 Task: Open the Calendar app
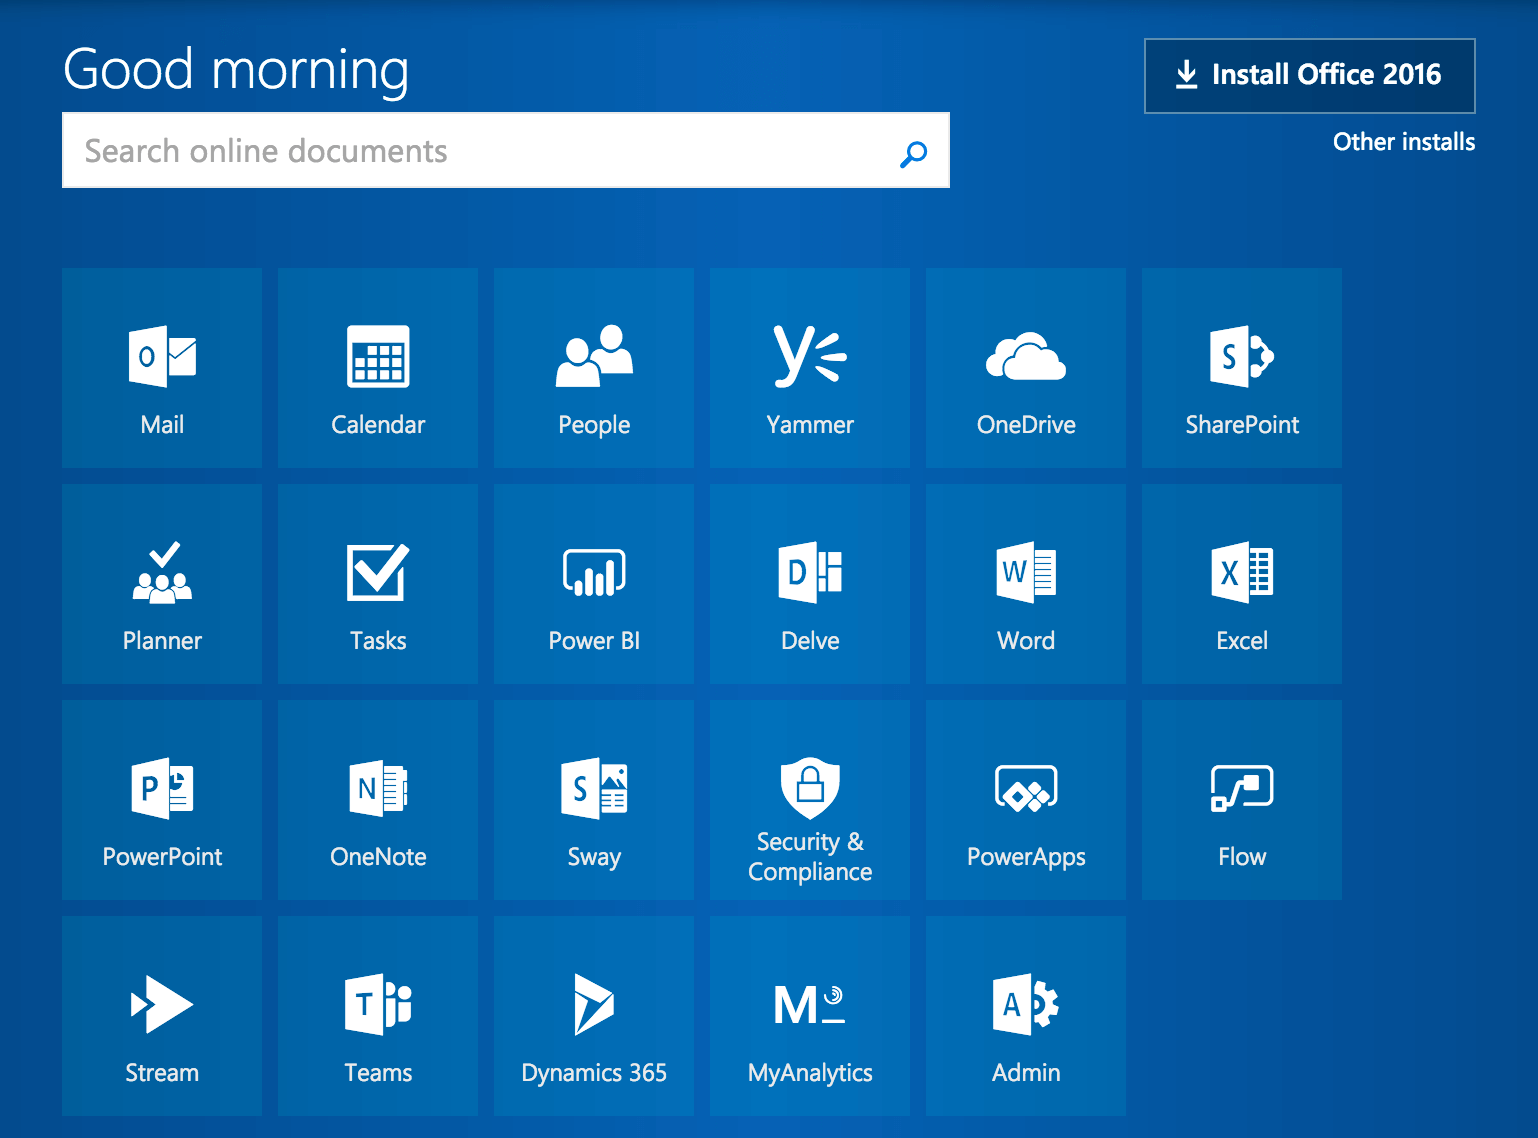(377, 368)
